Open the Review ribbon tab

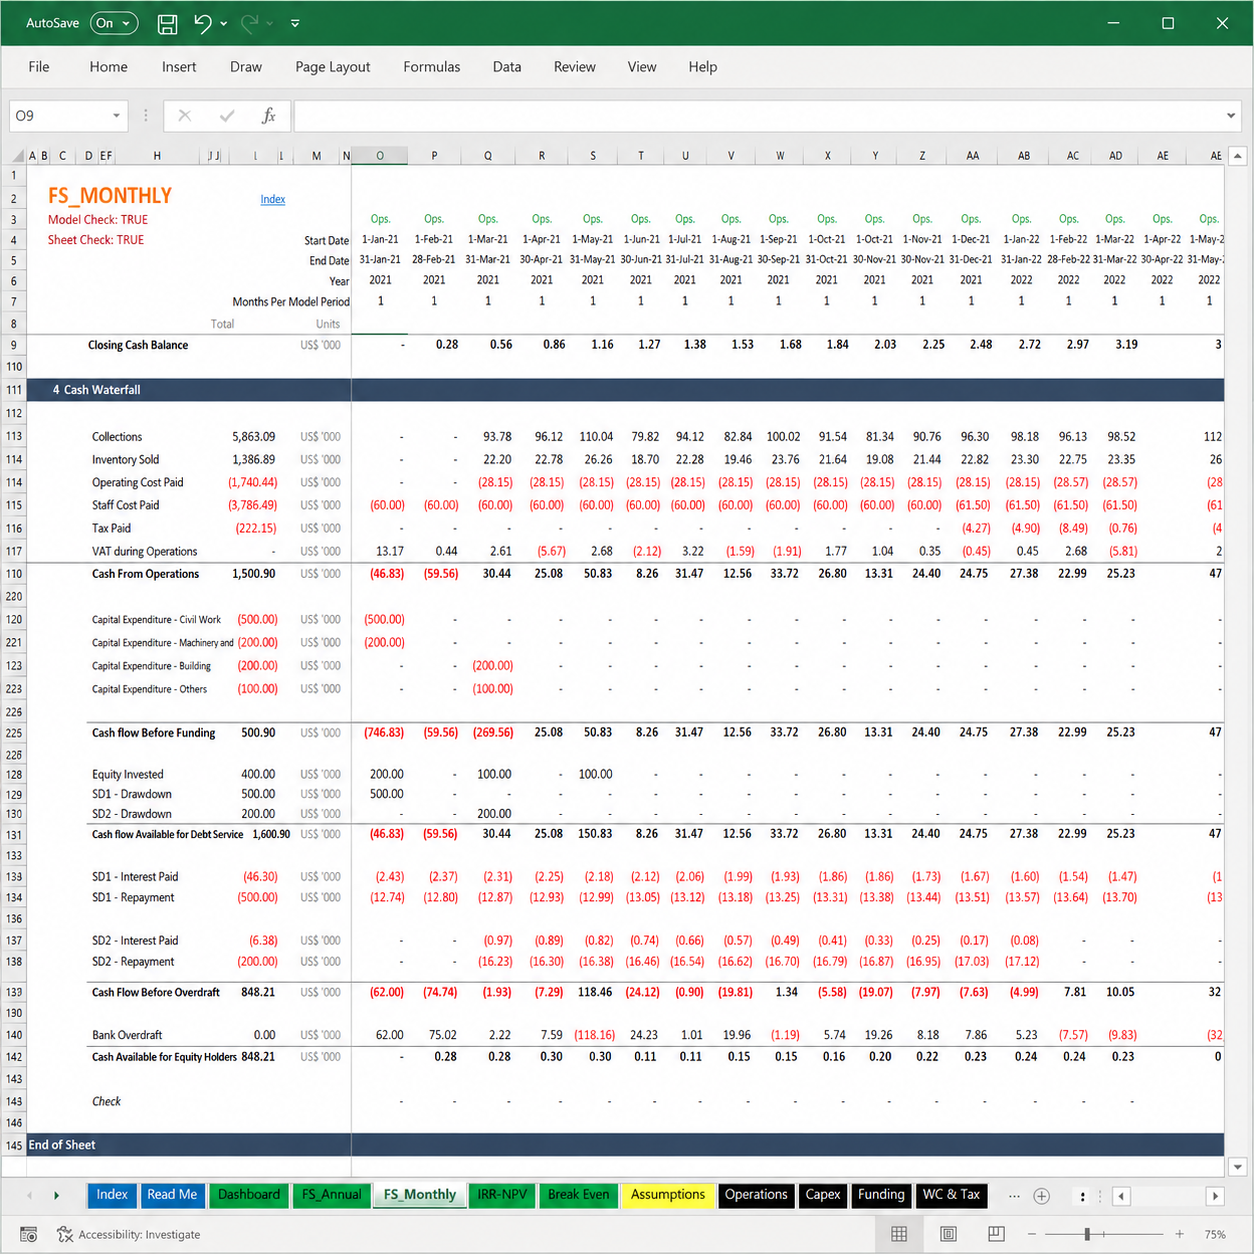(x=575, y=67)
